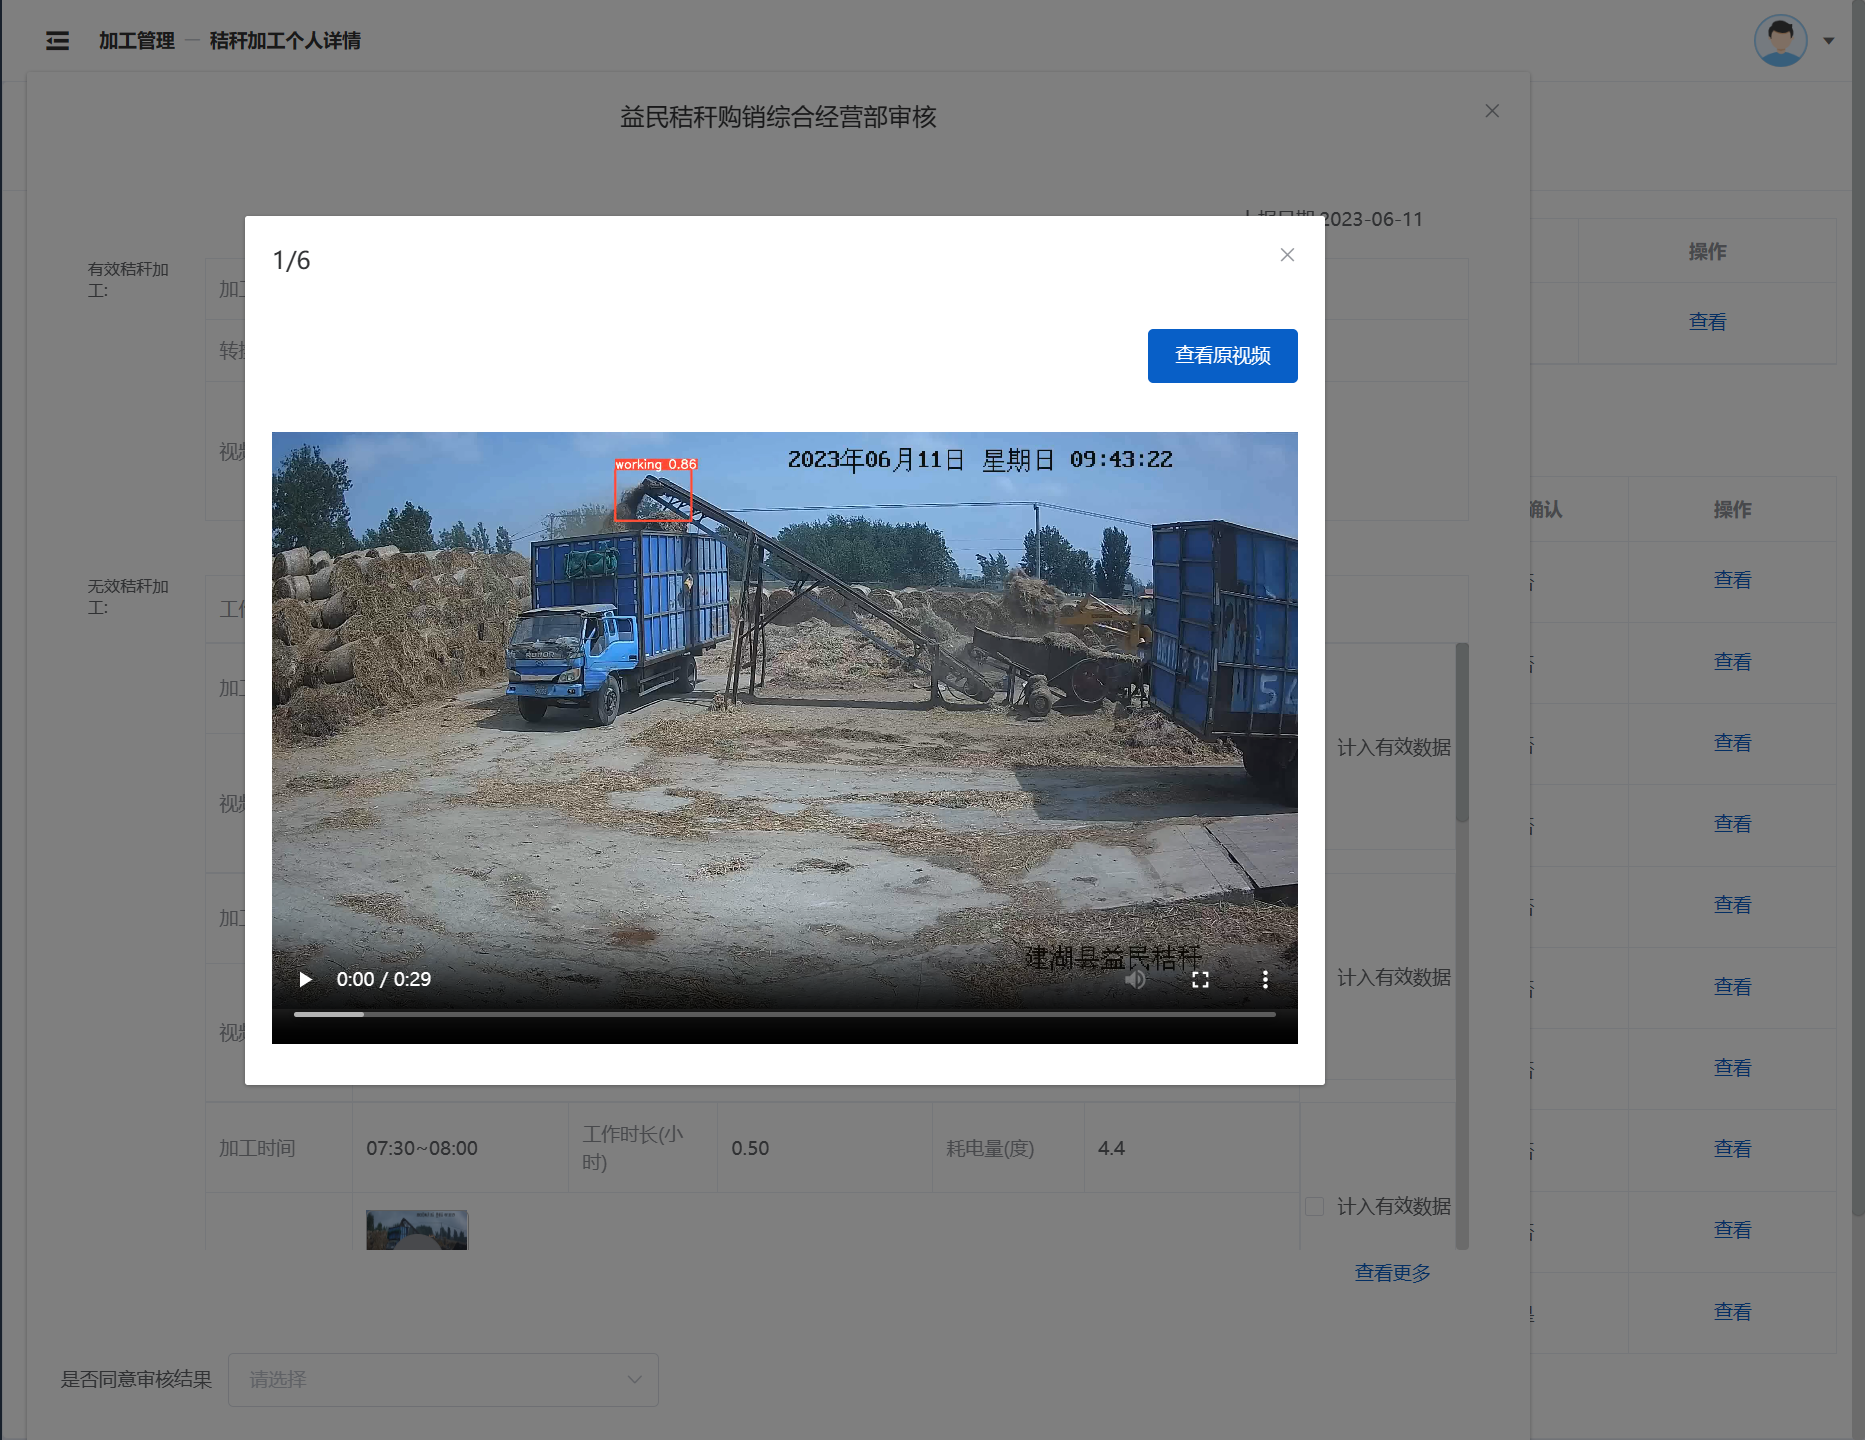The height and width of the screenshot is (1440, 1865).
Task: Close the video preview overlay
Action: (x=1287, y=255)
